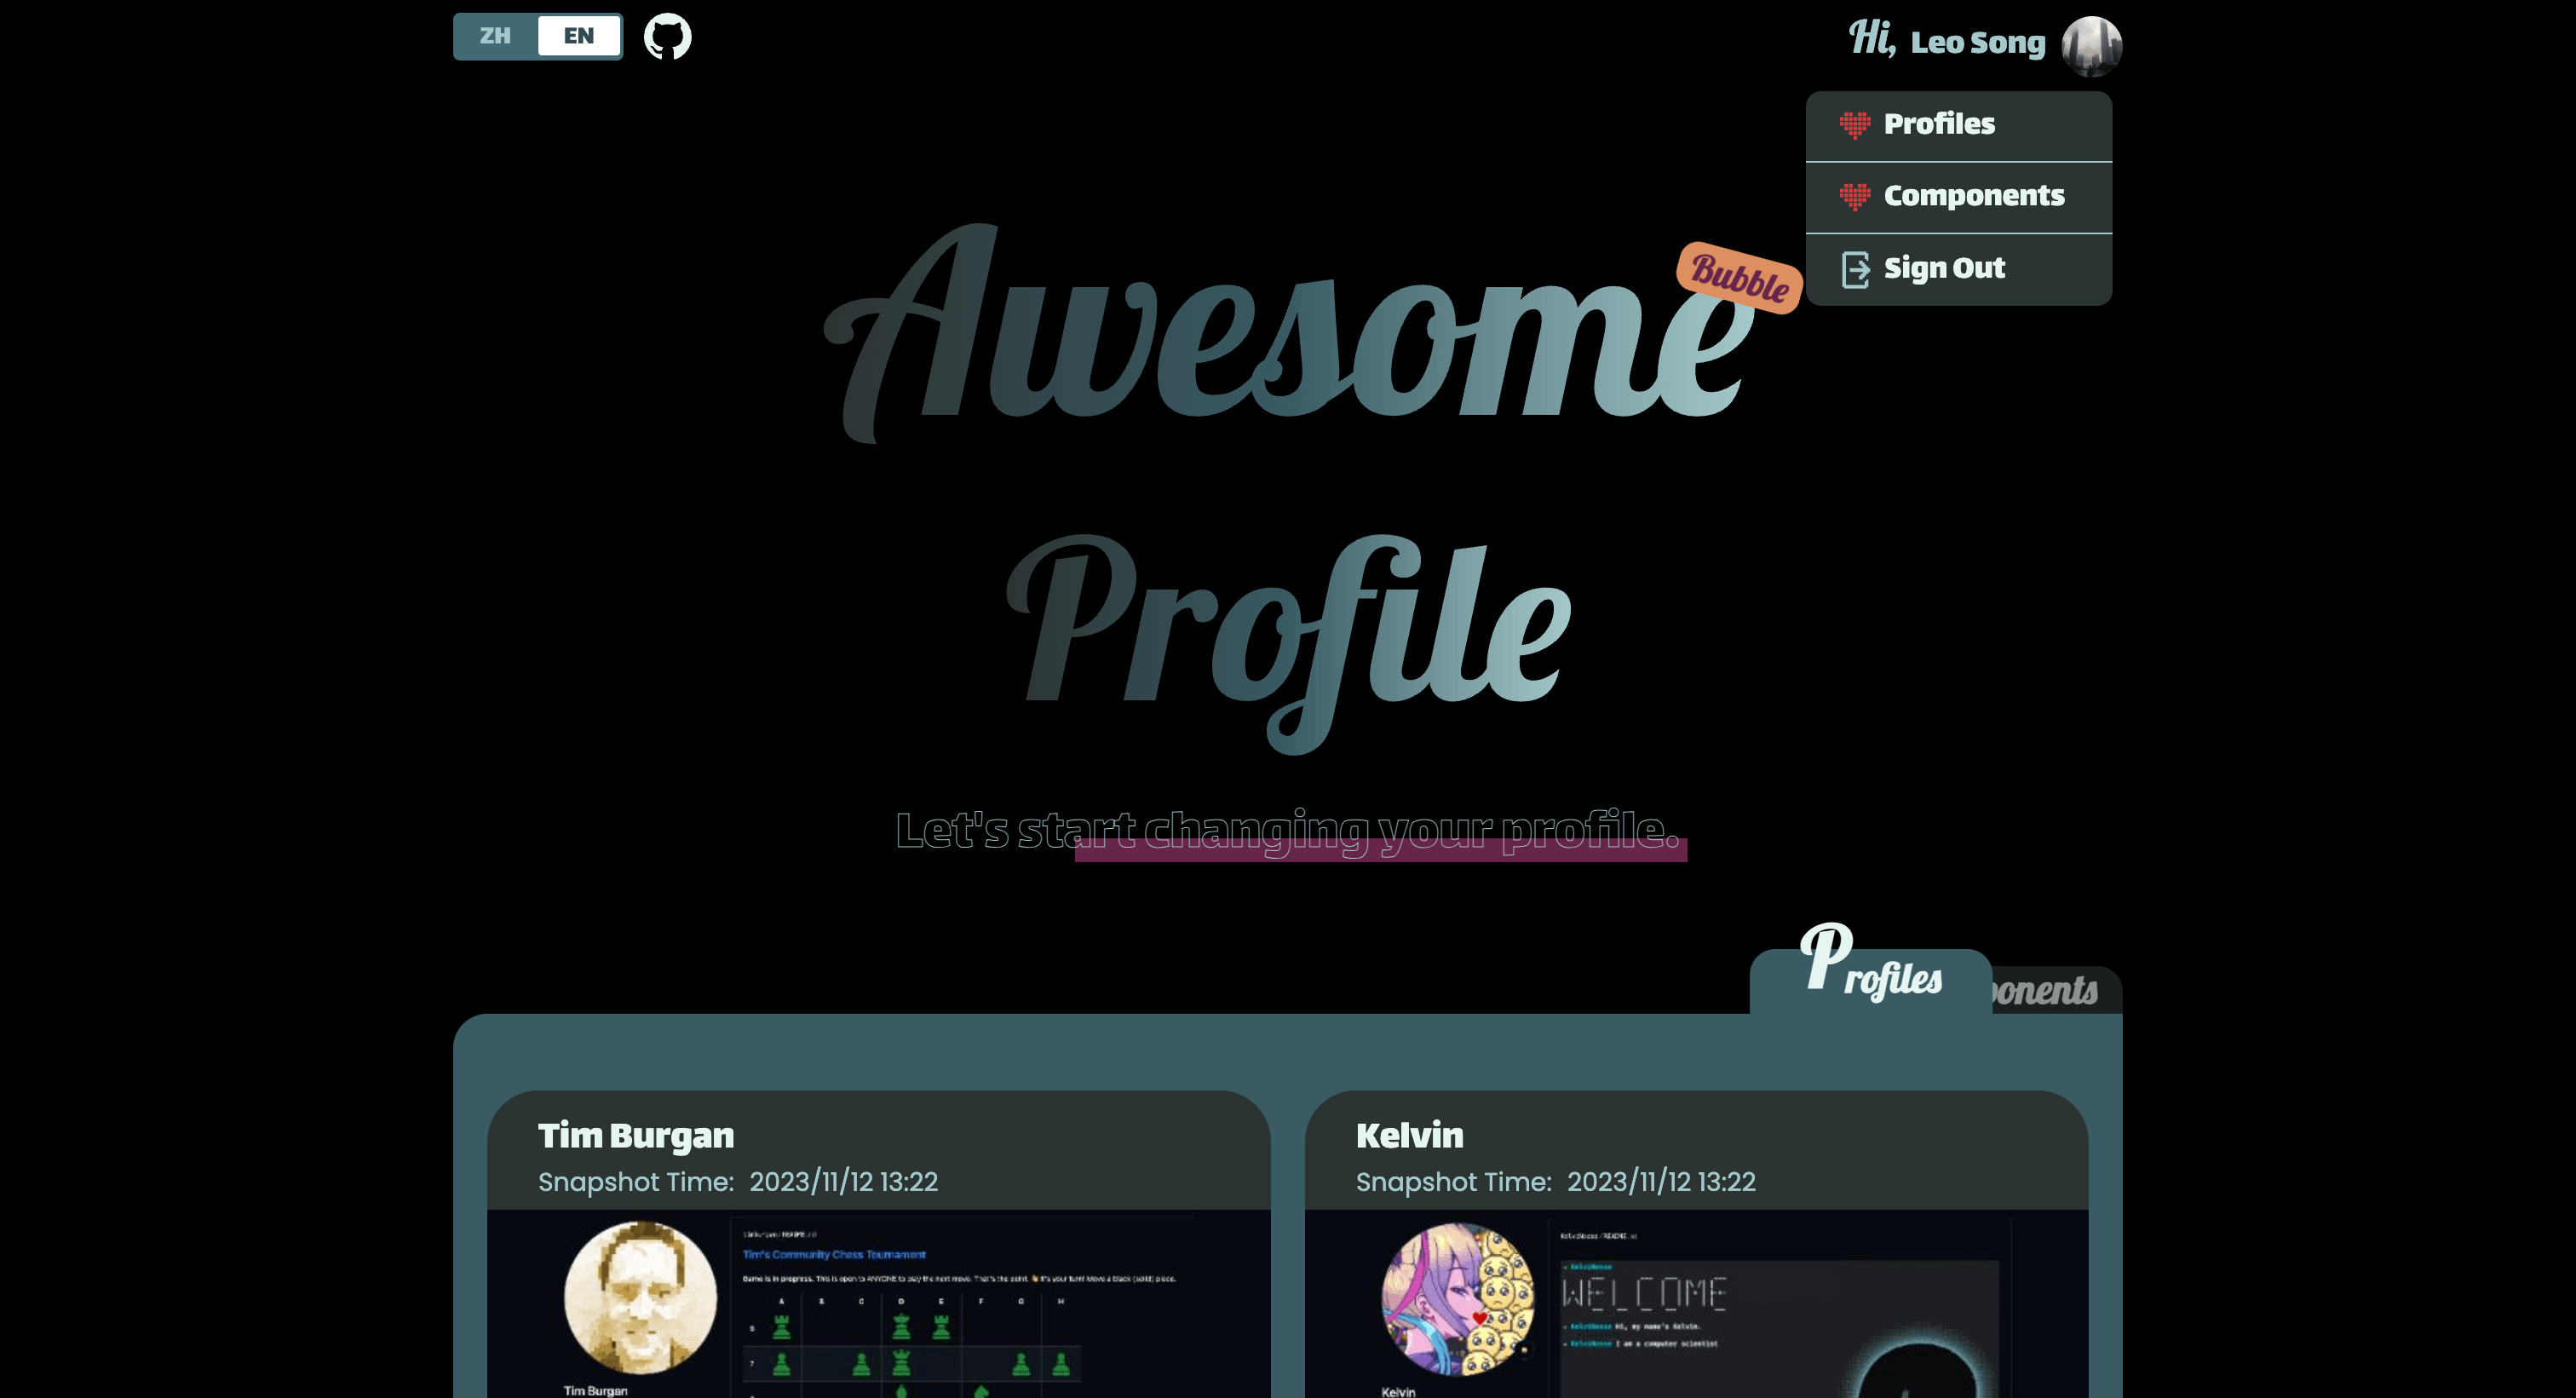Click the heart icon beside Profiles

tap(1854, 125)
